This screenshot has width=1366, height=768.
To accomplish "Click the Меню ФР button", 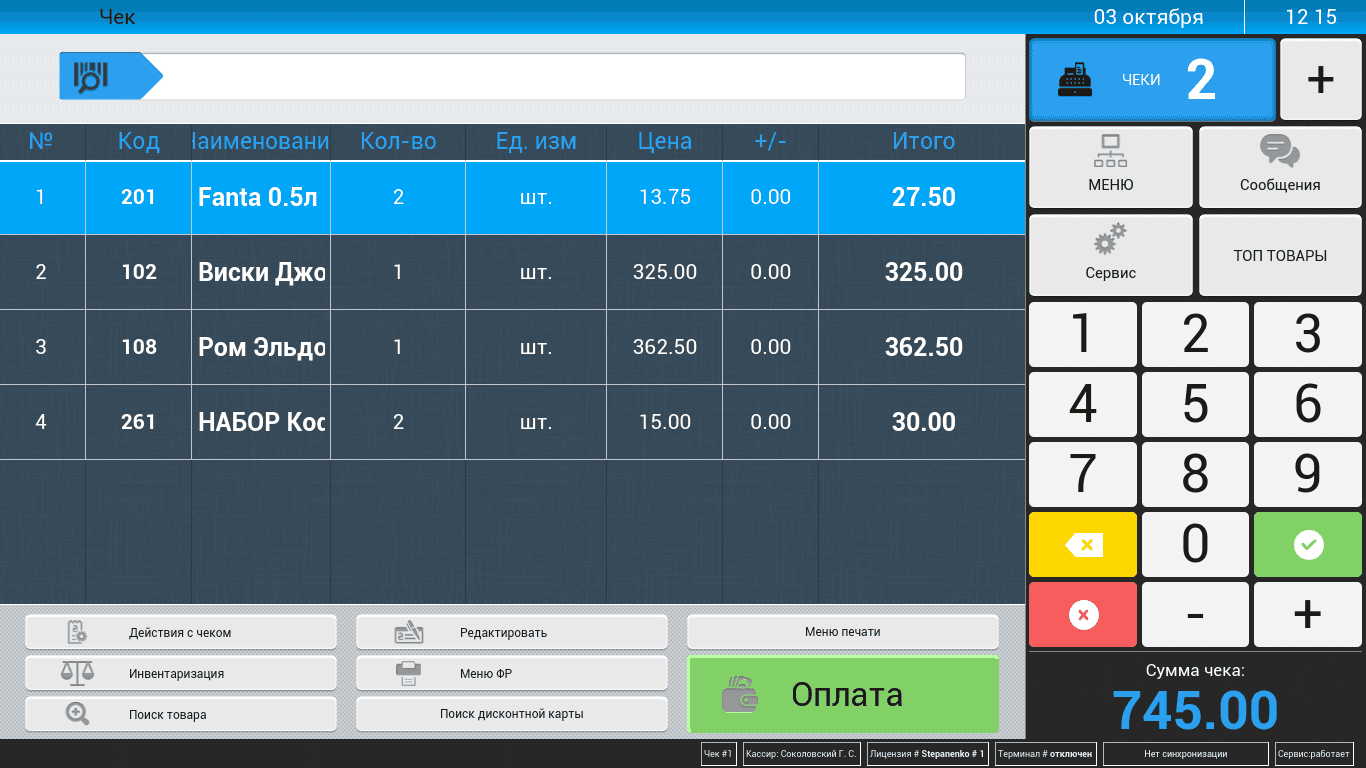I will pyautogui.click(x=512, y=673).
